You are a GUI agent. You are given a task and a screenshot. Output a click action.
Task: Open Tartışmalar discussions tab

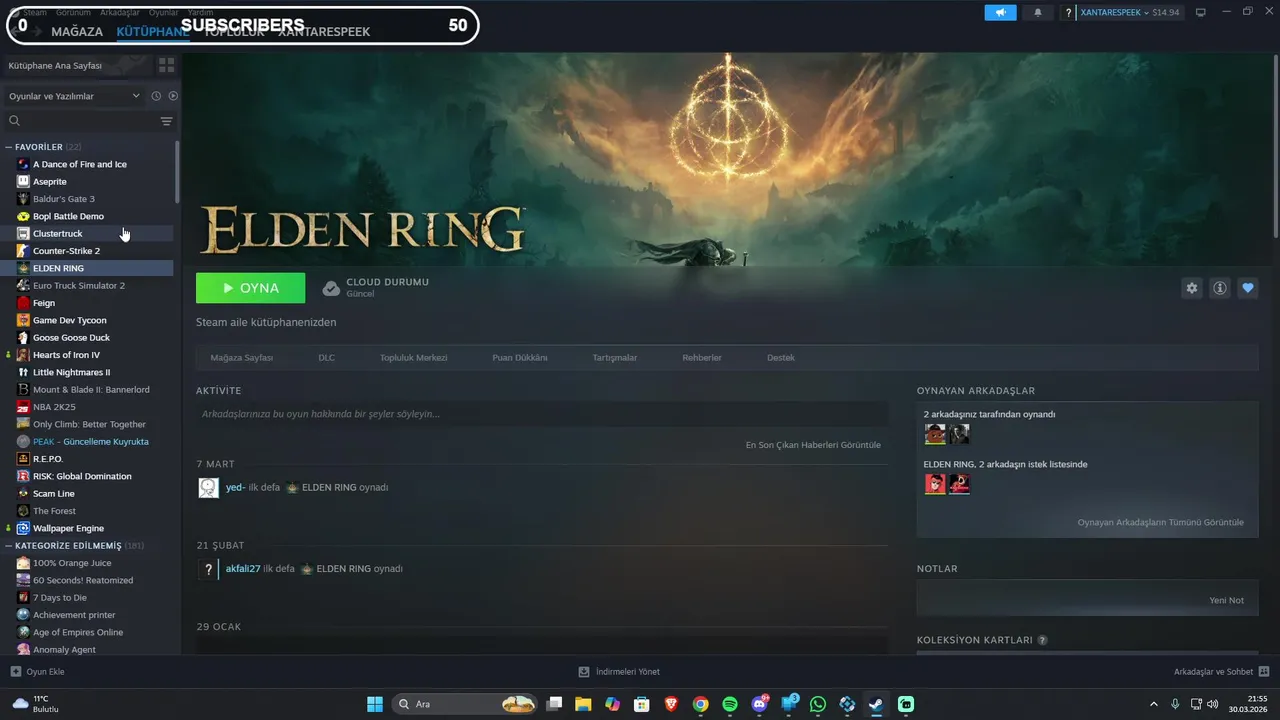coord(615,358)
